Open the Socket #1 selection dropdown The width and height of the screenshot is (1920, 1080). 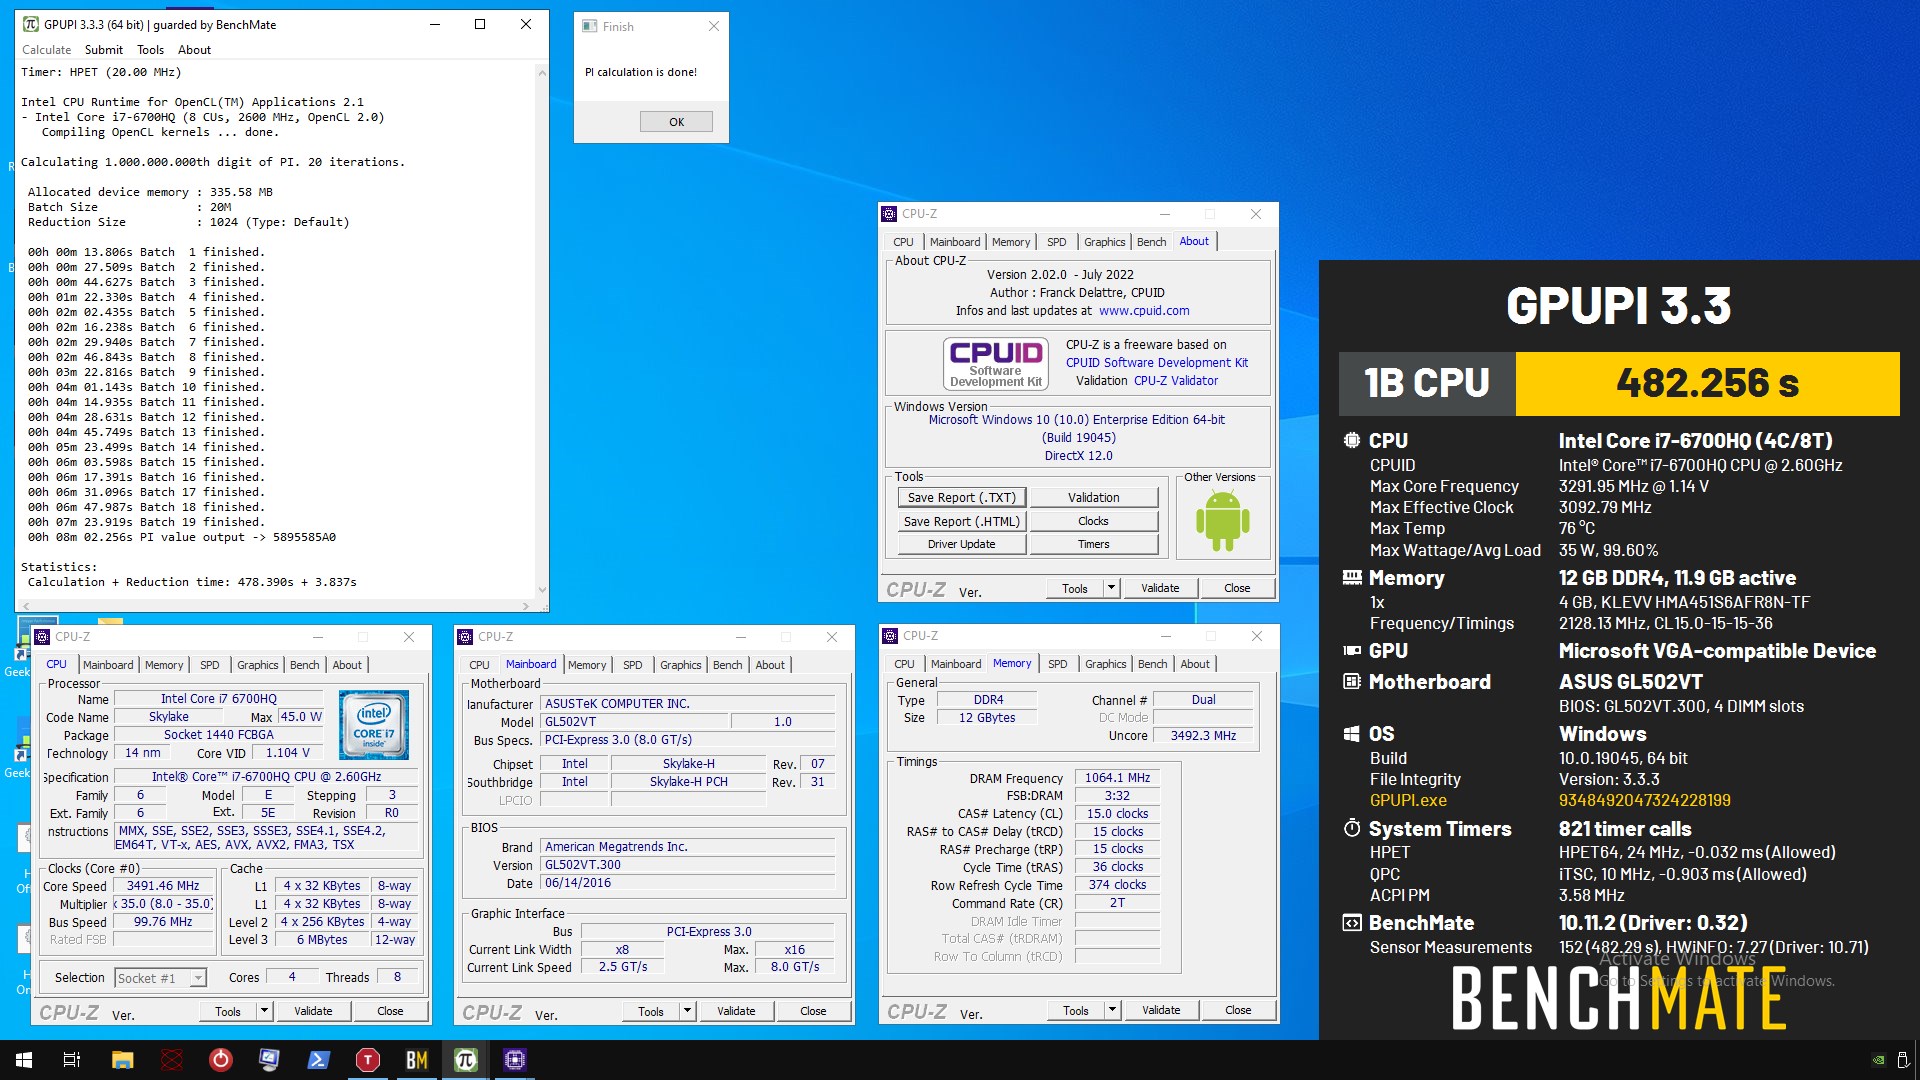[x=160, y=978]
